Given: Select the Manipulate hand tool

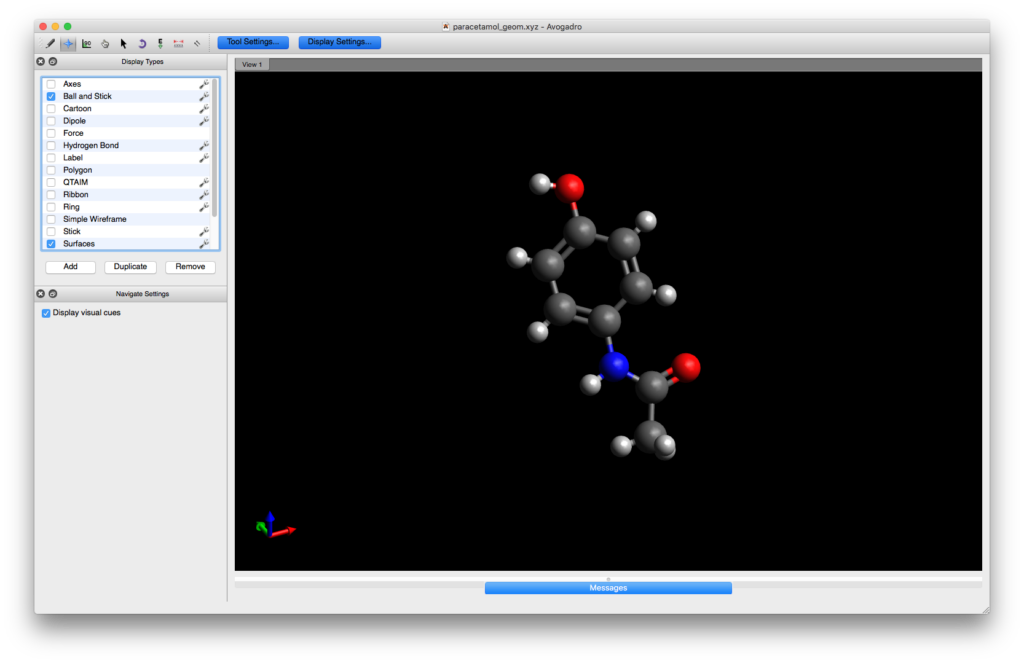Looking at the screenshot, I should [105, 43].
